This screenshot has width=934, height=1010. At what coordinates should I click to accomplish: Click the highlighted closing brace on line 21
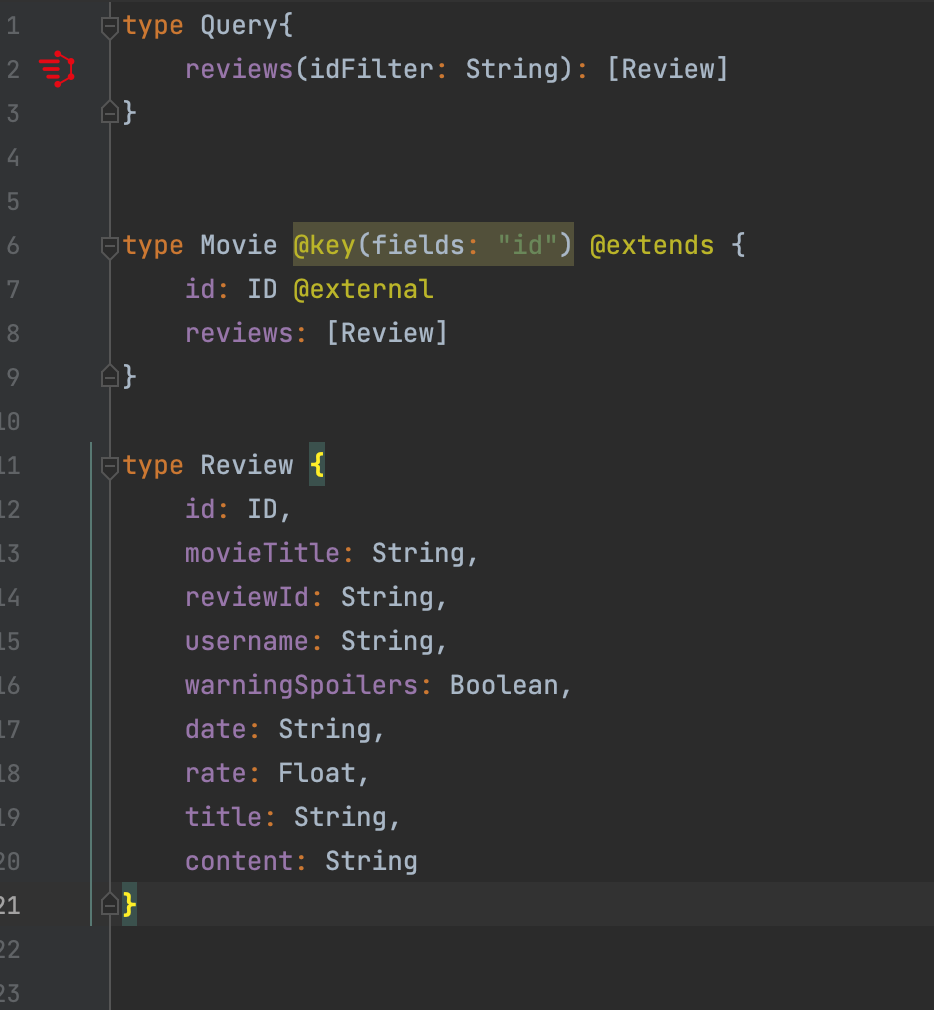[x=129, y=905]
